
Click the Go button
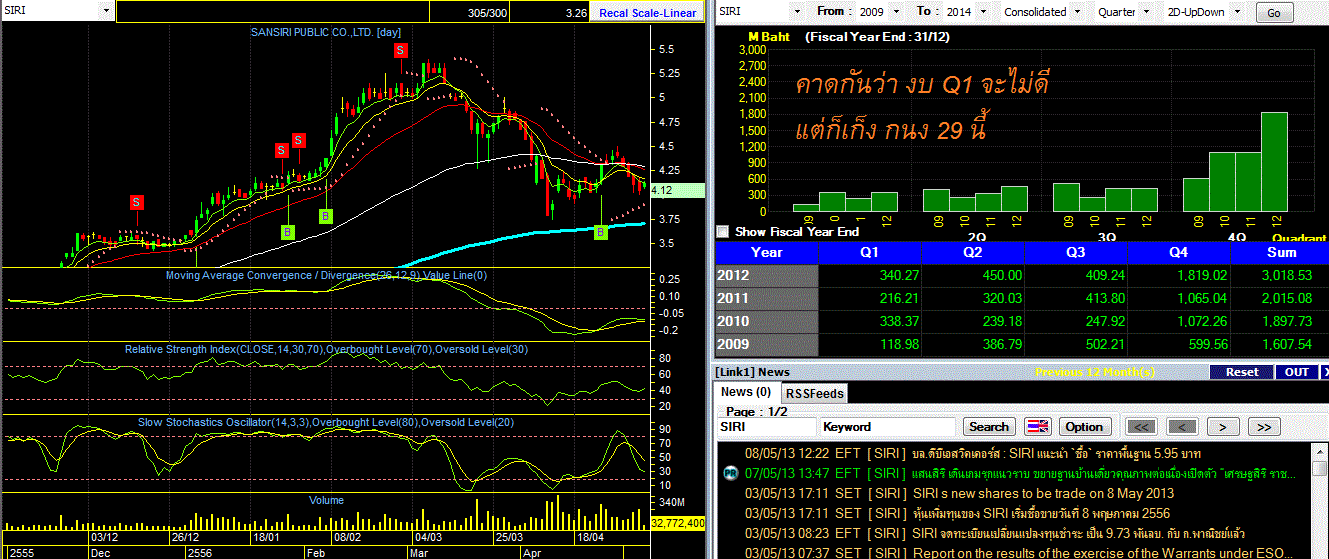click(1273, 13)
